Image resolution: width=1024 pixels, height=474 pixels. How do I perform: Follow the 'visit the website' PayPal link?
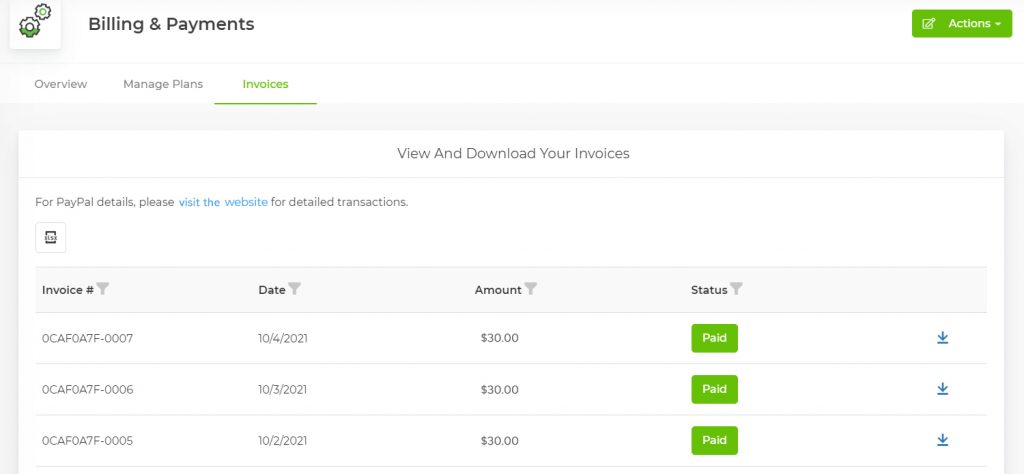(223, 202)
